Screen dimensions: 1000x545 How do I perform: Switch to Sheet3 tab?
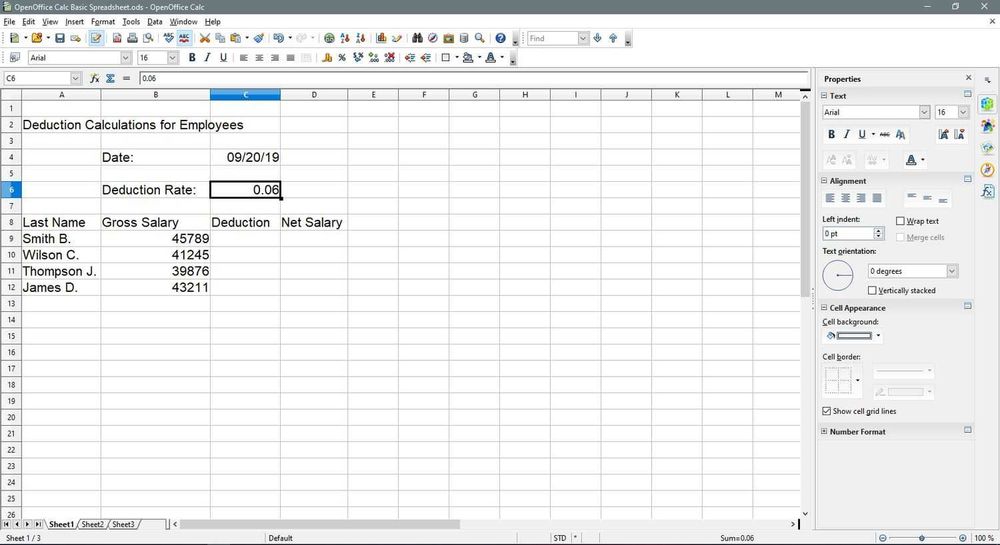pos(123,525)
